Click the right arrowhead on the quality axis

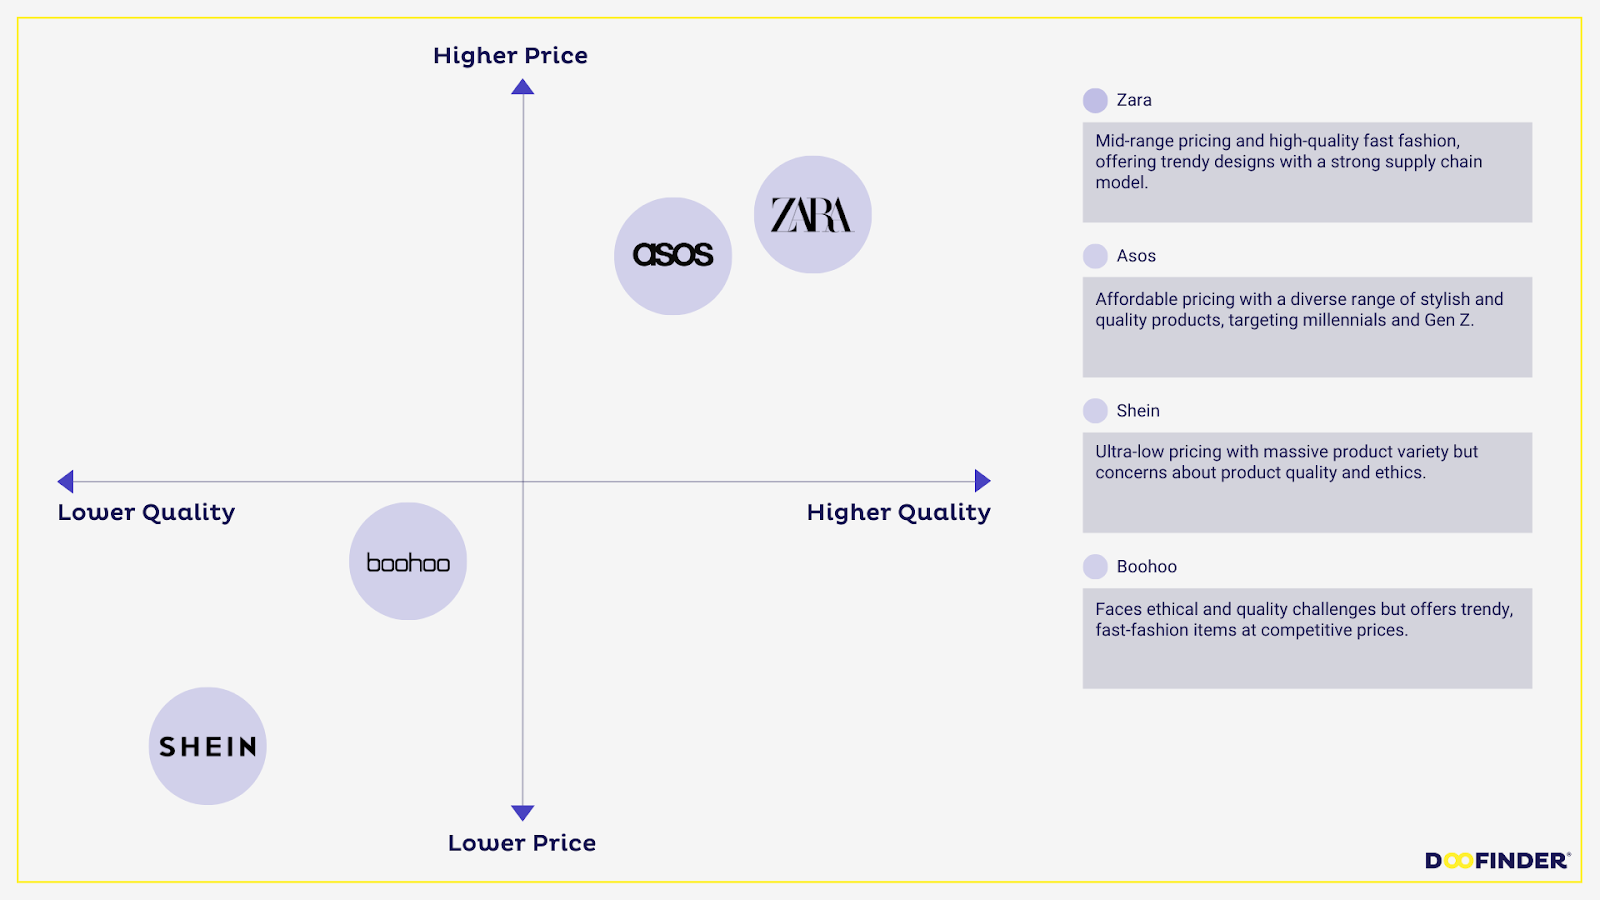pyautogui.click(x=982, y=481)
